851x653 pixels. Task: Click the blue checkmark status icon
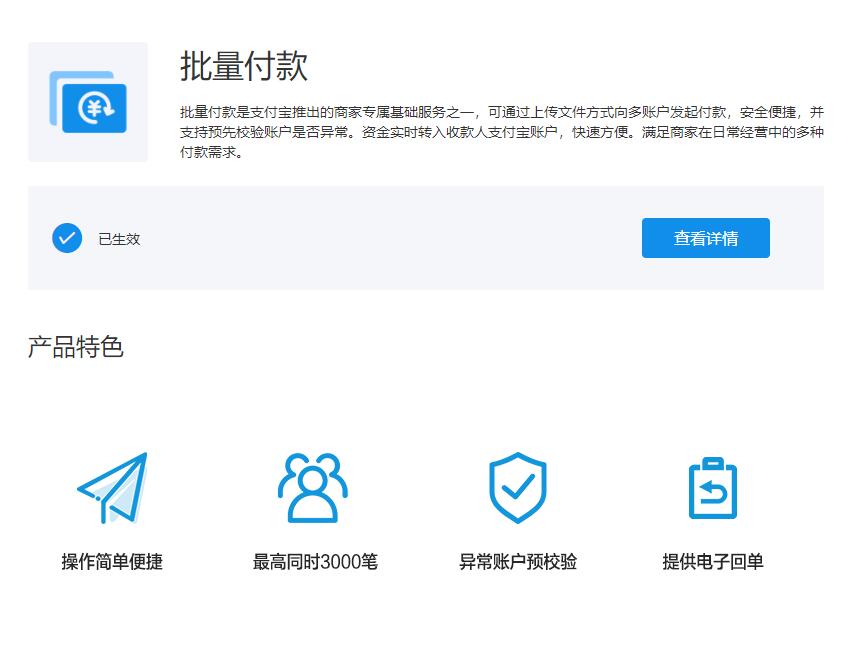pyautogui.click(x=67, y=238)
